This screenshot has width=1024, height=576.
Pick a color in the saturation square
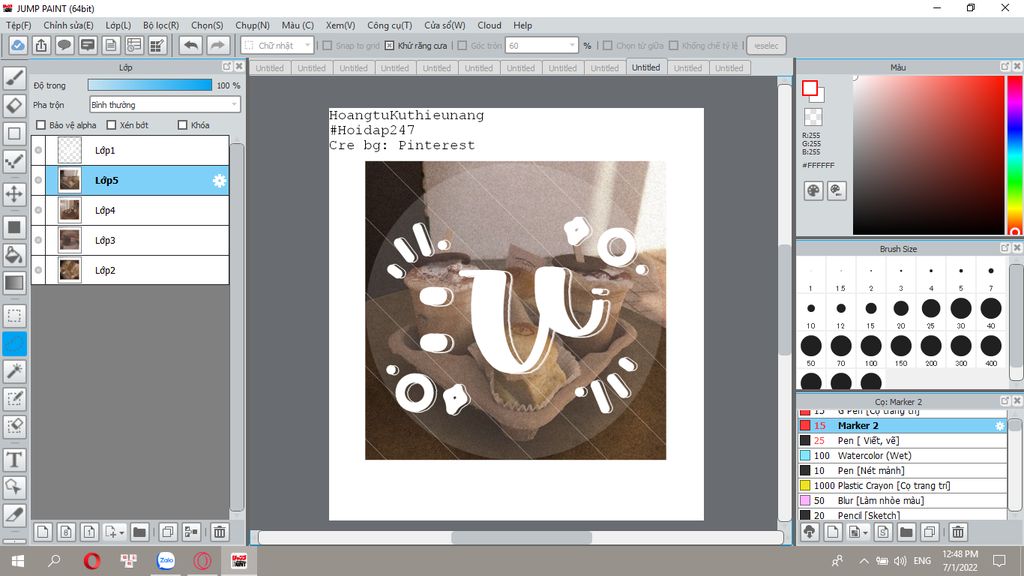click(928, 155)
